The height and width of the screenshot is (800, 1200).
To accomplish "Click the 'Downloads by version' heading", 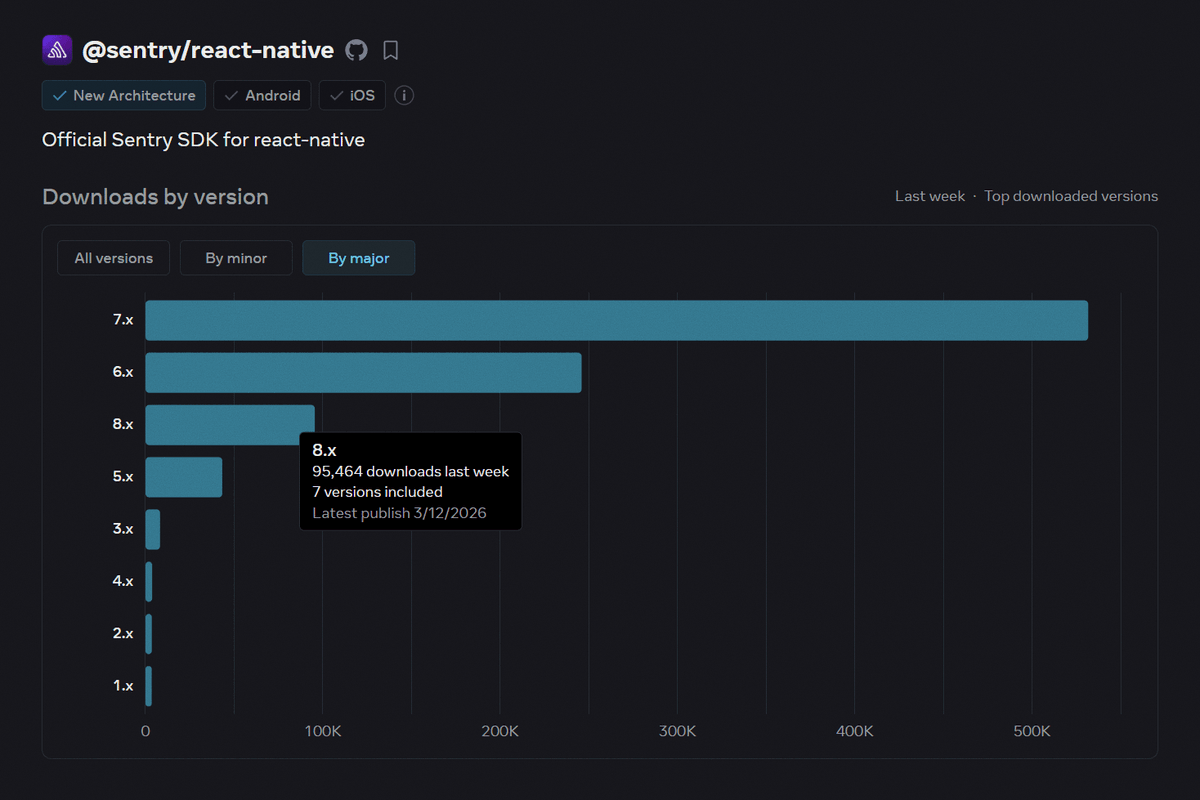I will pos(155,197).
